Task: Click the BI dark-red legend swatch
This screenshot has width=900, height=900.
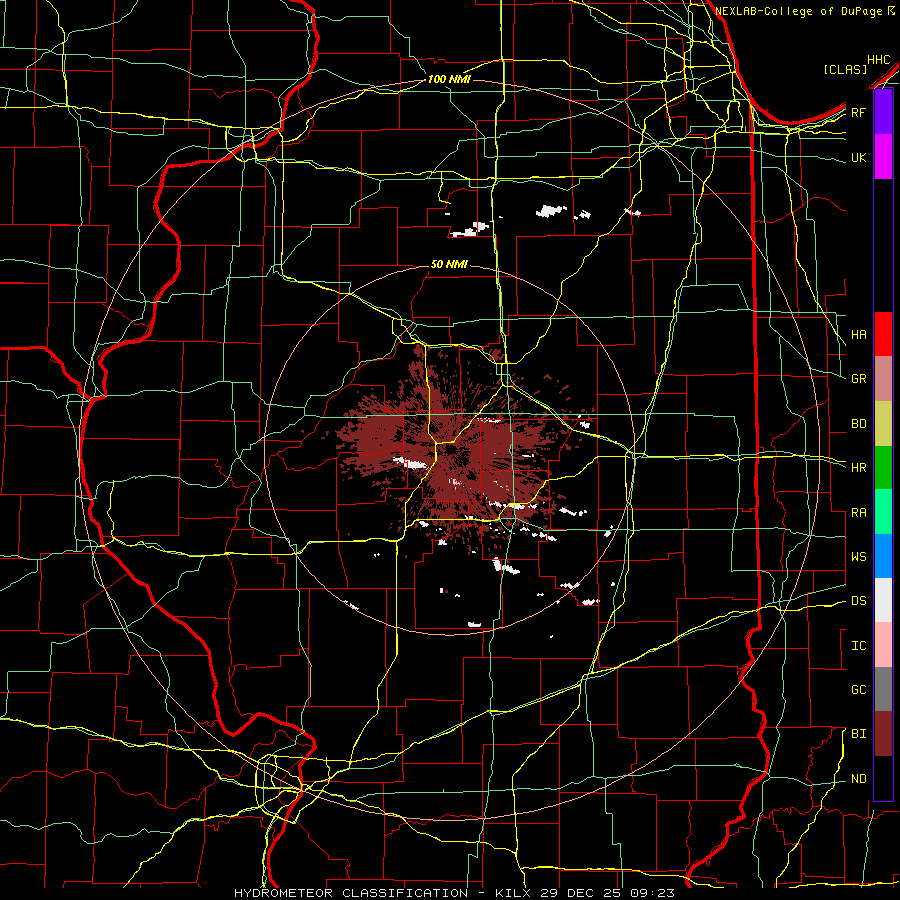Action: (883, 734)
